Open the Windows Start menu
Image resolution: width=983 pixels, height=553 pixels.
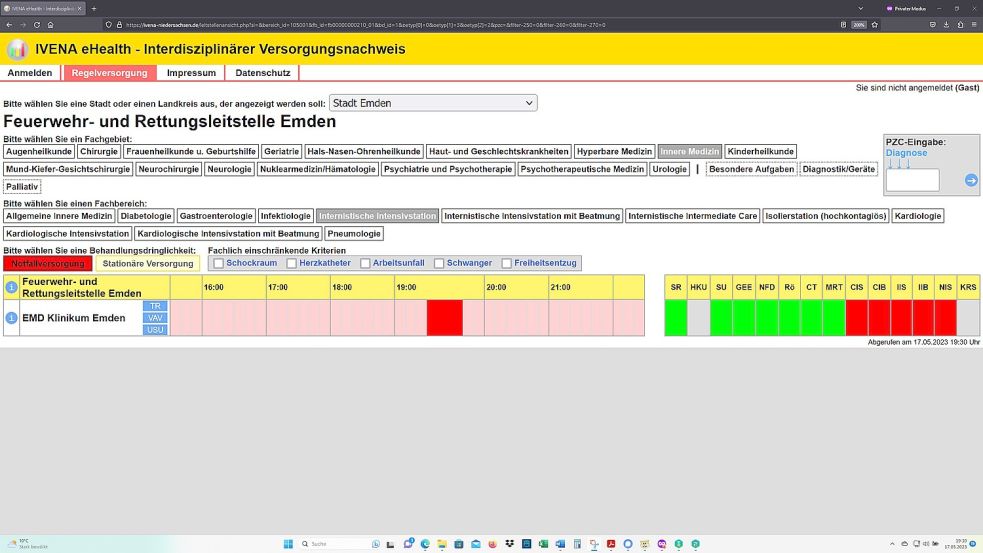288,544
